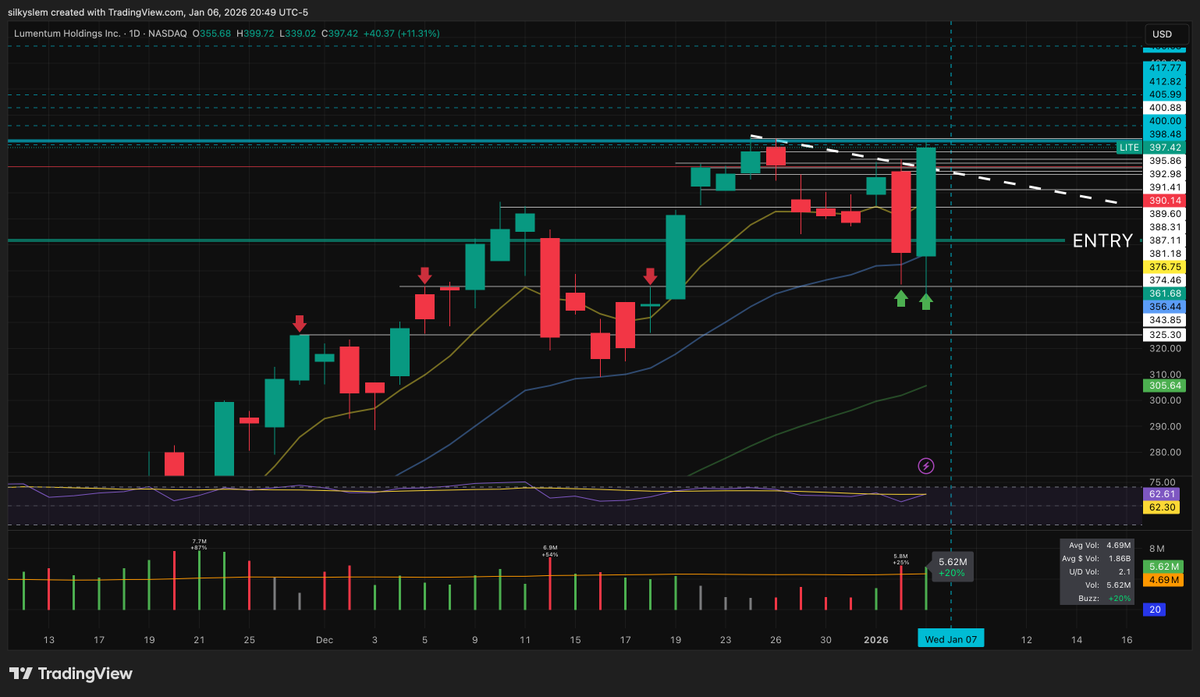The width and height of the screenshot is (1200, 697).
Task: Select the red down arrow above the Dec 18 candle
Action: pyautogui.click(x=650, y=276)
